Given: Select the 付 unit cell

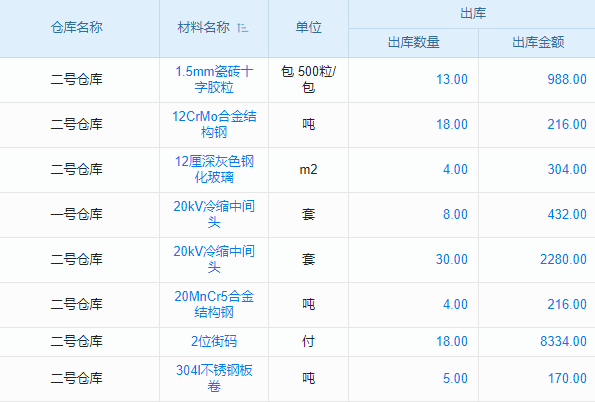Looking at the screenshot, I should coord(309,341).
